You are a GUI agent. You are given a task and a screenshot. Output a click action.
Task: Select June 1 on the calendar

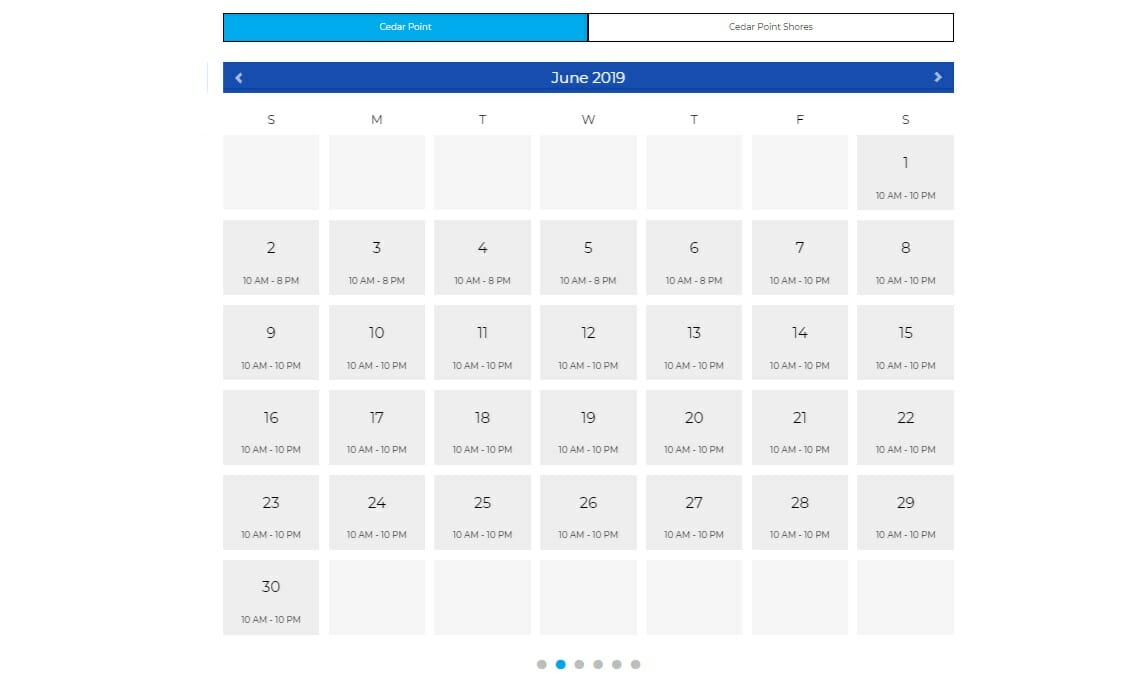coord(905,173)
